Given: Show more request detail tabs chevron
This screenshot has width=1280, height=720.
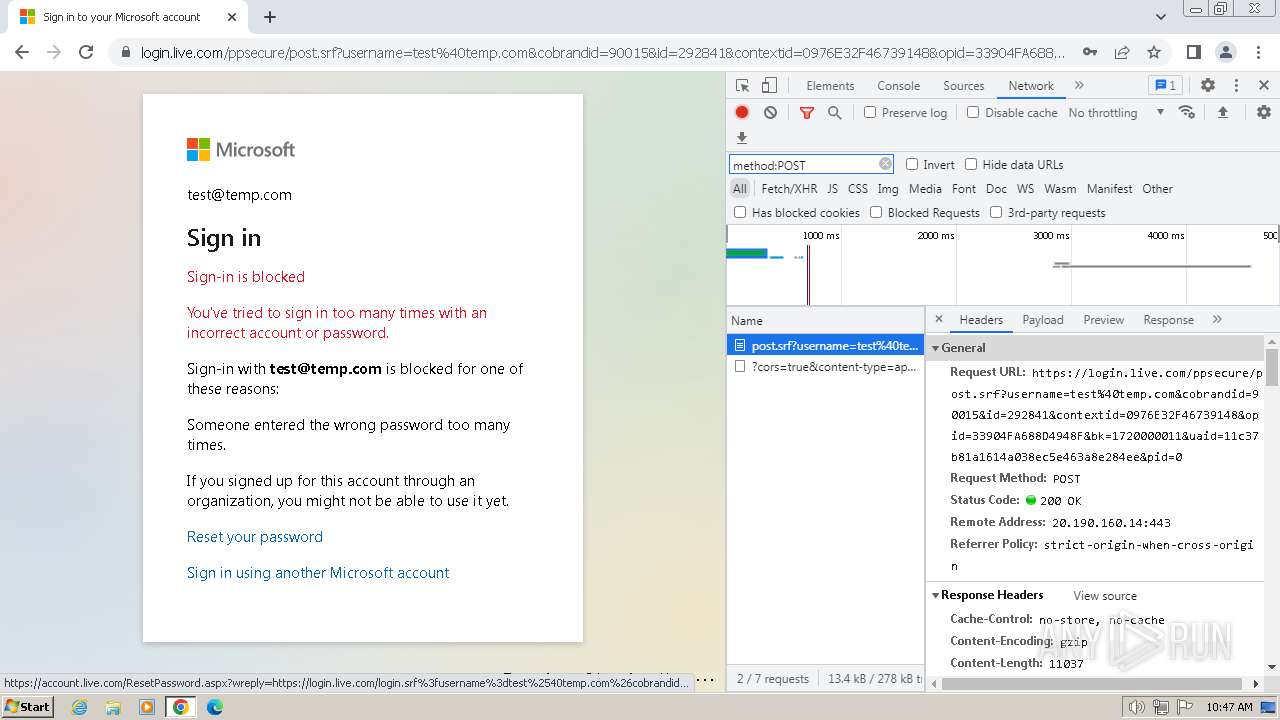Looking at the screenshot, I should click(1217, 319).
